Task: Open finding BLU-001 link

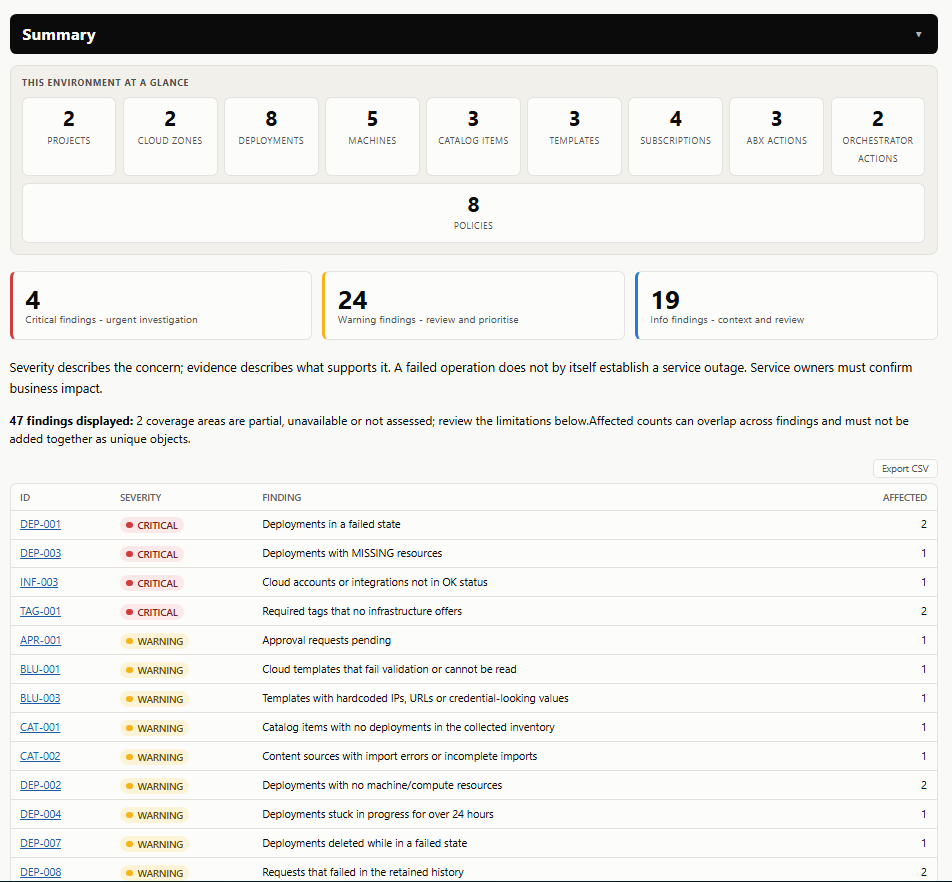Action: [x=40, y=669]
